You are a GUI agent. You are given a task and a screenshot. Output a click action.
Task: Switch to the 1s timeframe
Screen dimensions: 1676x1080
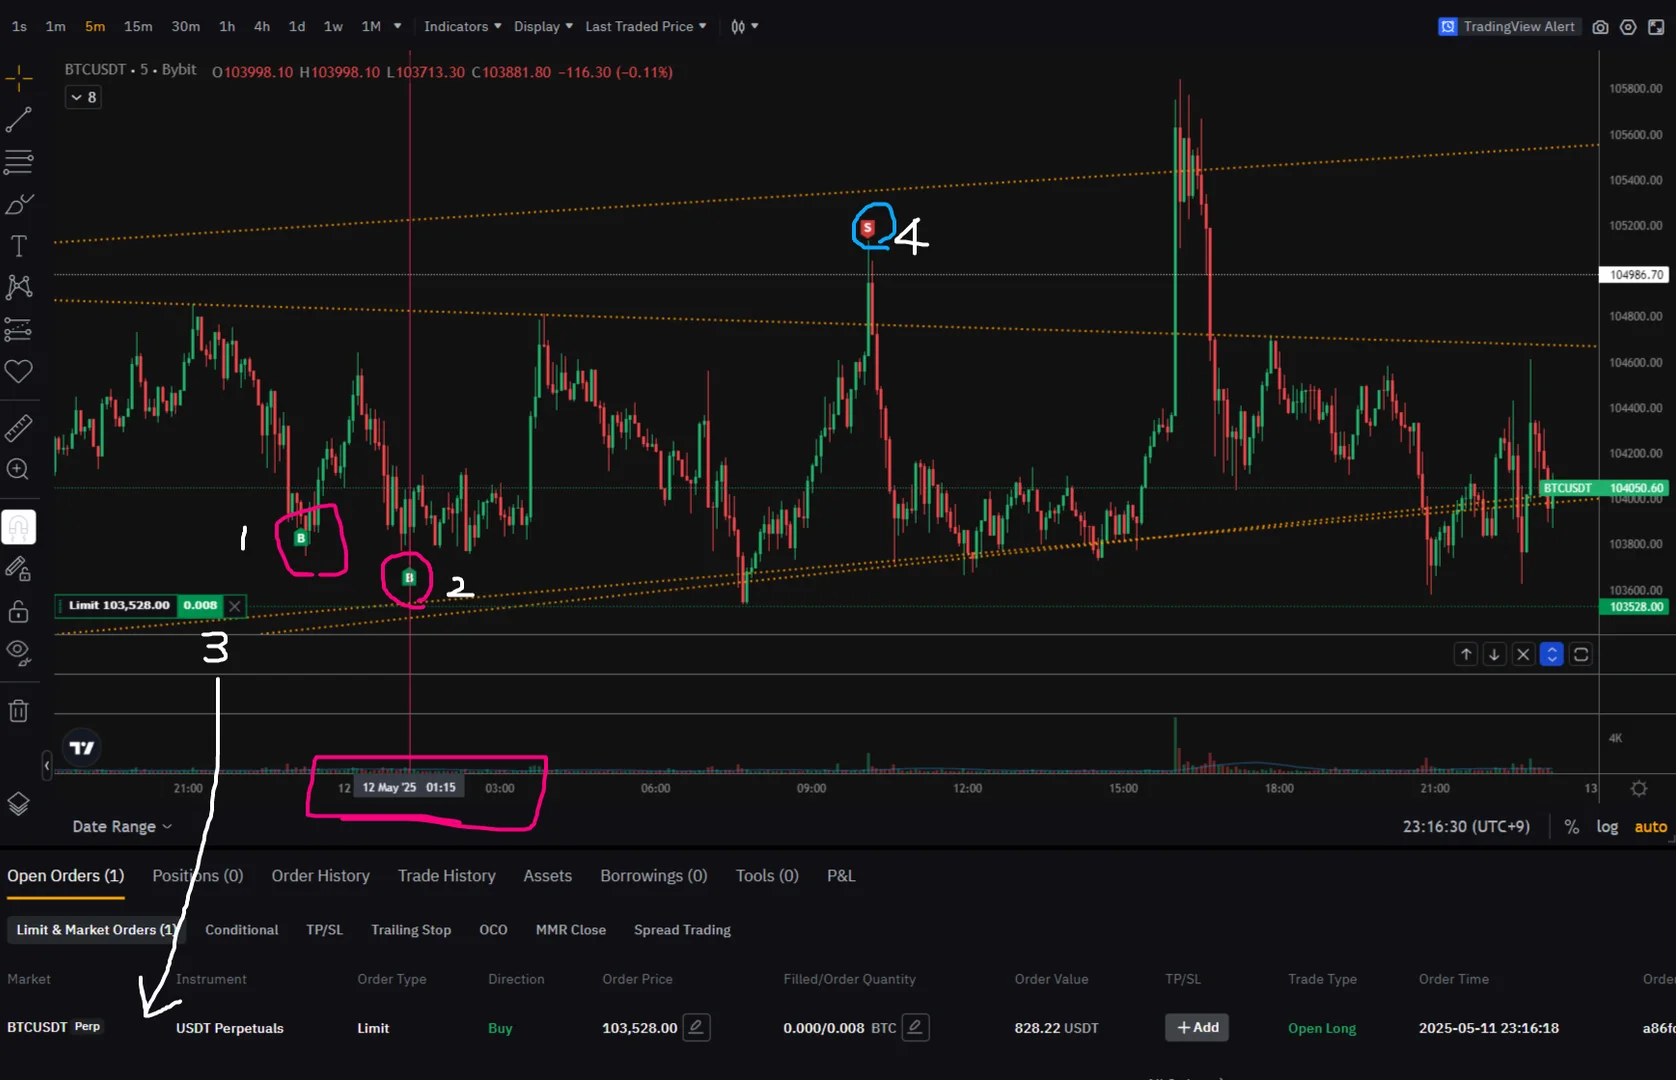tap(19, 27)
